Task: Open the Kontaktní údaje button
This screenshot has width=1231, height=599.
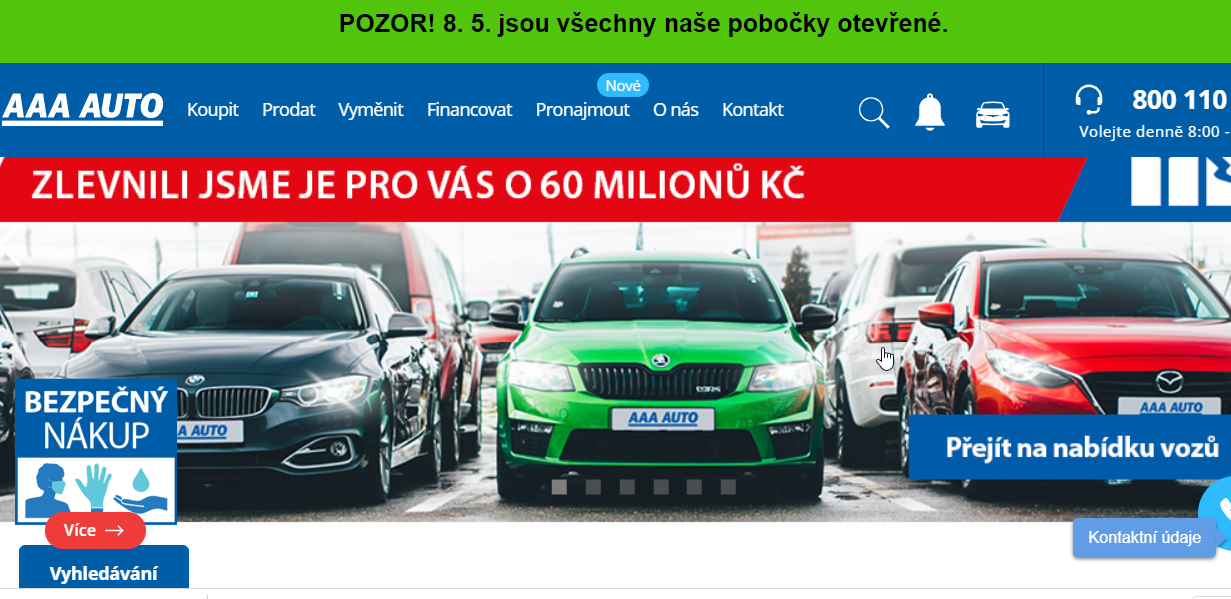Action: (1144, 537)
